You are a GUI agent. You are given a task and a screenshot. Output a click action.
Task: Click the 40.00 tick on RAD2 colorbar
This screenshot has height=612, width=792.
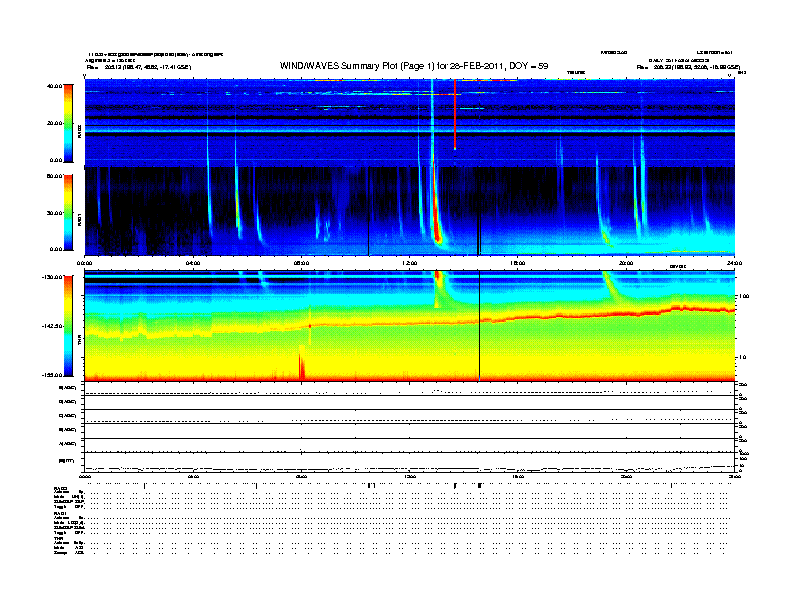point(54,86)
